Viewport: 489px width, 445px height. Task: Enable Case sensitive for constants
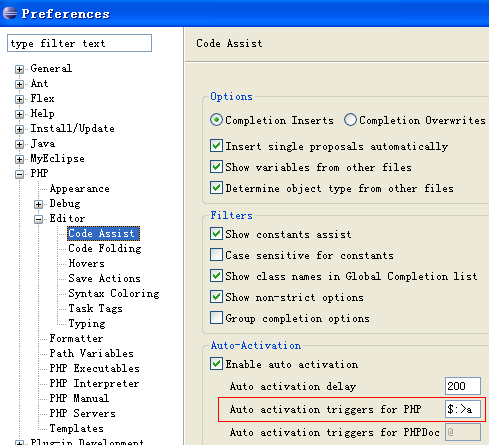(217, 255)
